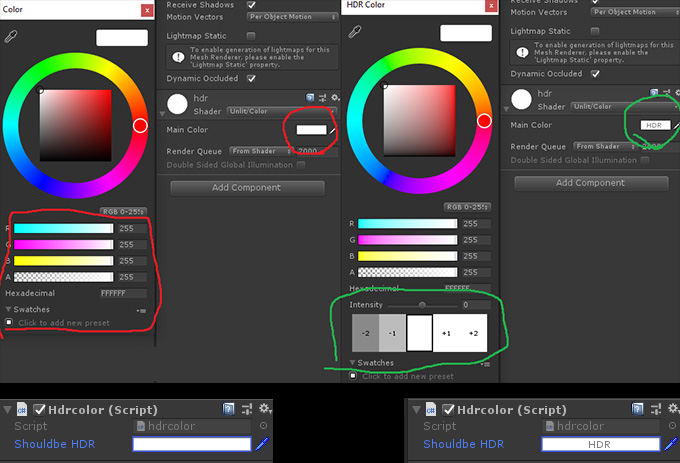Click white sphere preview of left hdr material

177,104
